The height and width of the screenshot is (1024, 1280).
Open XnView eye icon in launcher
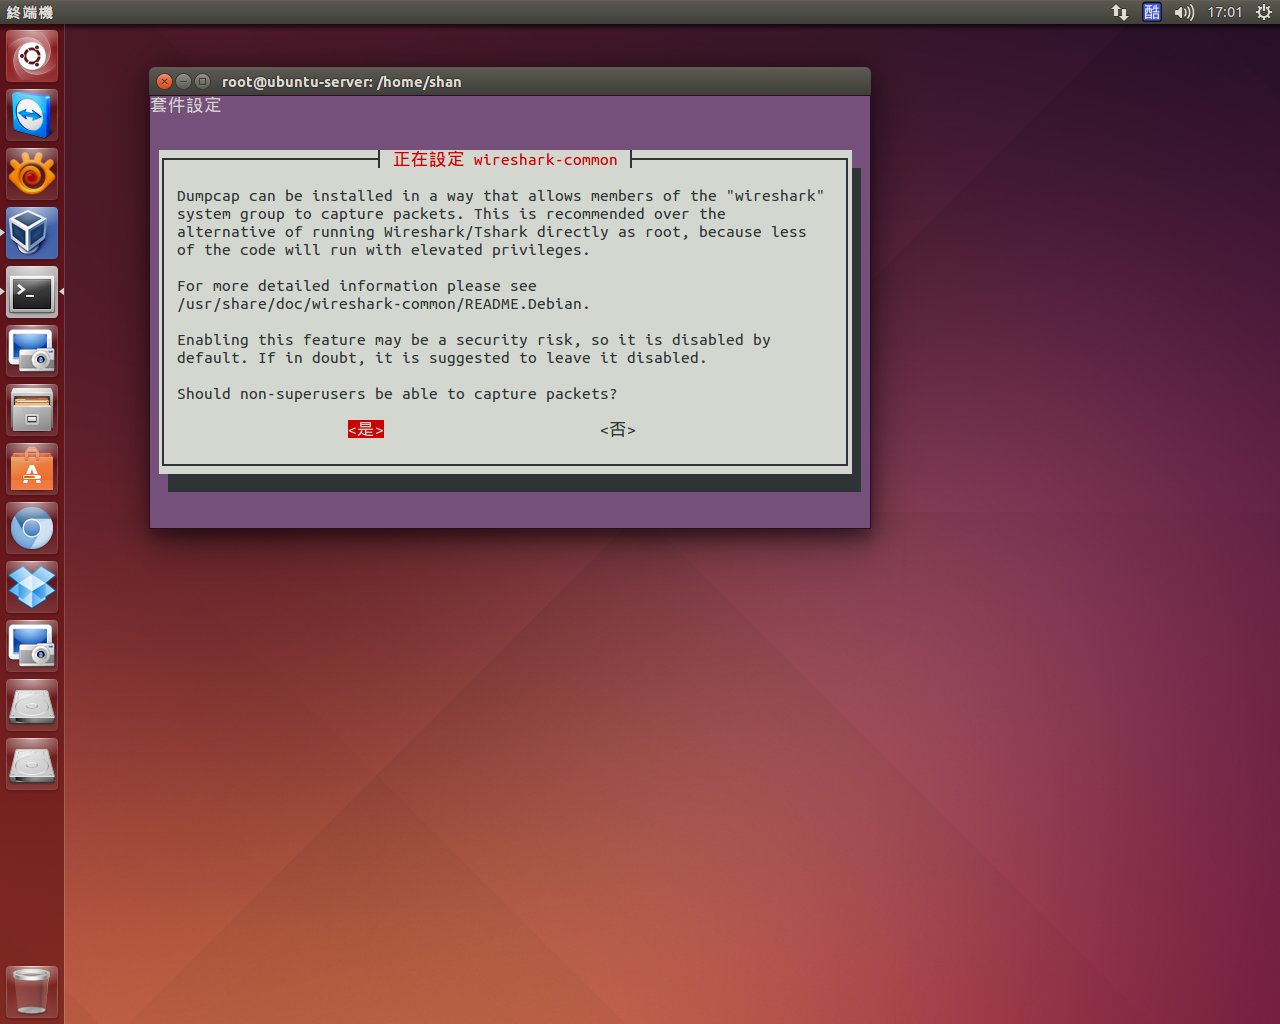pyautogui.click(x=32, y=174)
